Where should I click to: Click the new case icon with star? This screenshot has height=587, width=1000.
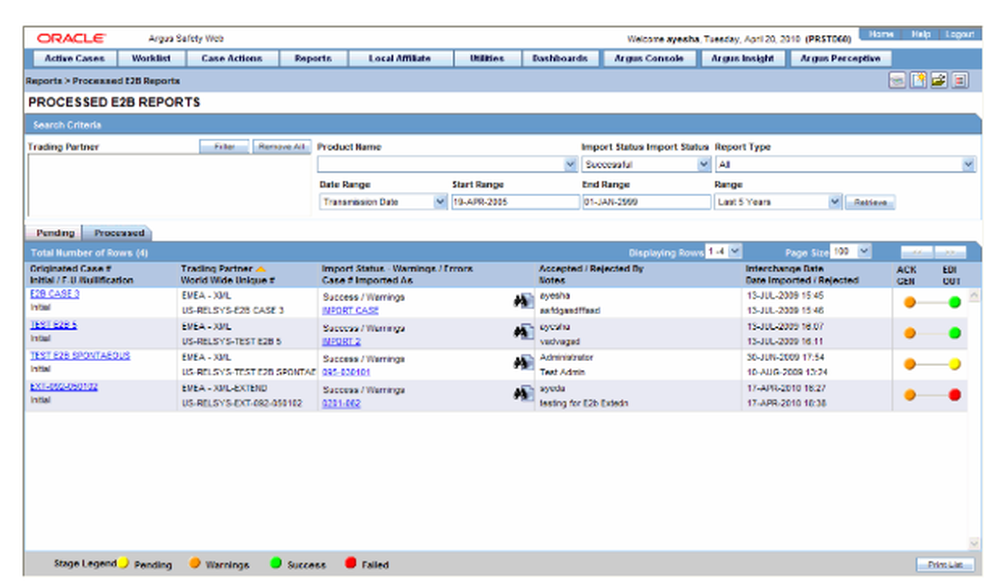click(918, 80)
